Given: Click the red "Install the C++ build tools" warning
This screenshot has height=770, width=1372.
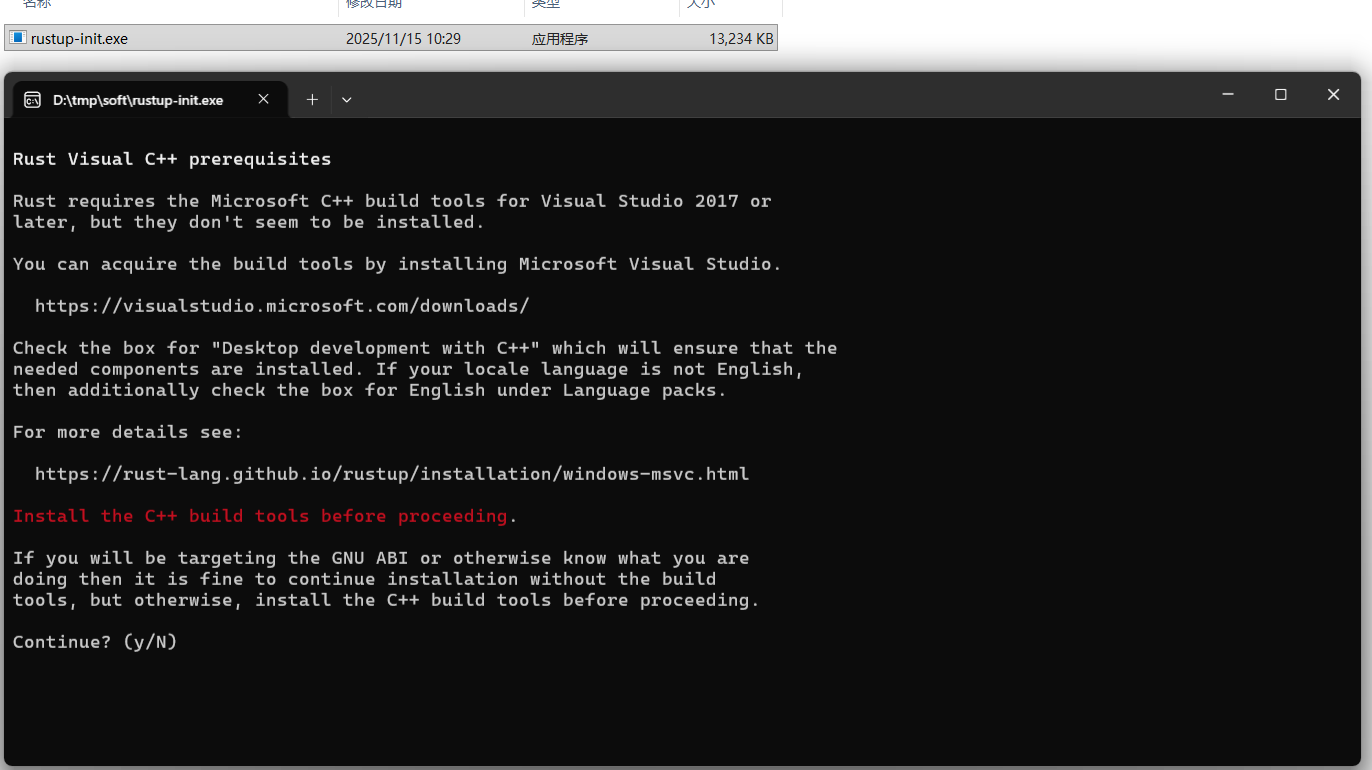Looking at the screenshot, I should click(260, 516).
